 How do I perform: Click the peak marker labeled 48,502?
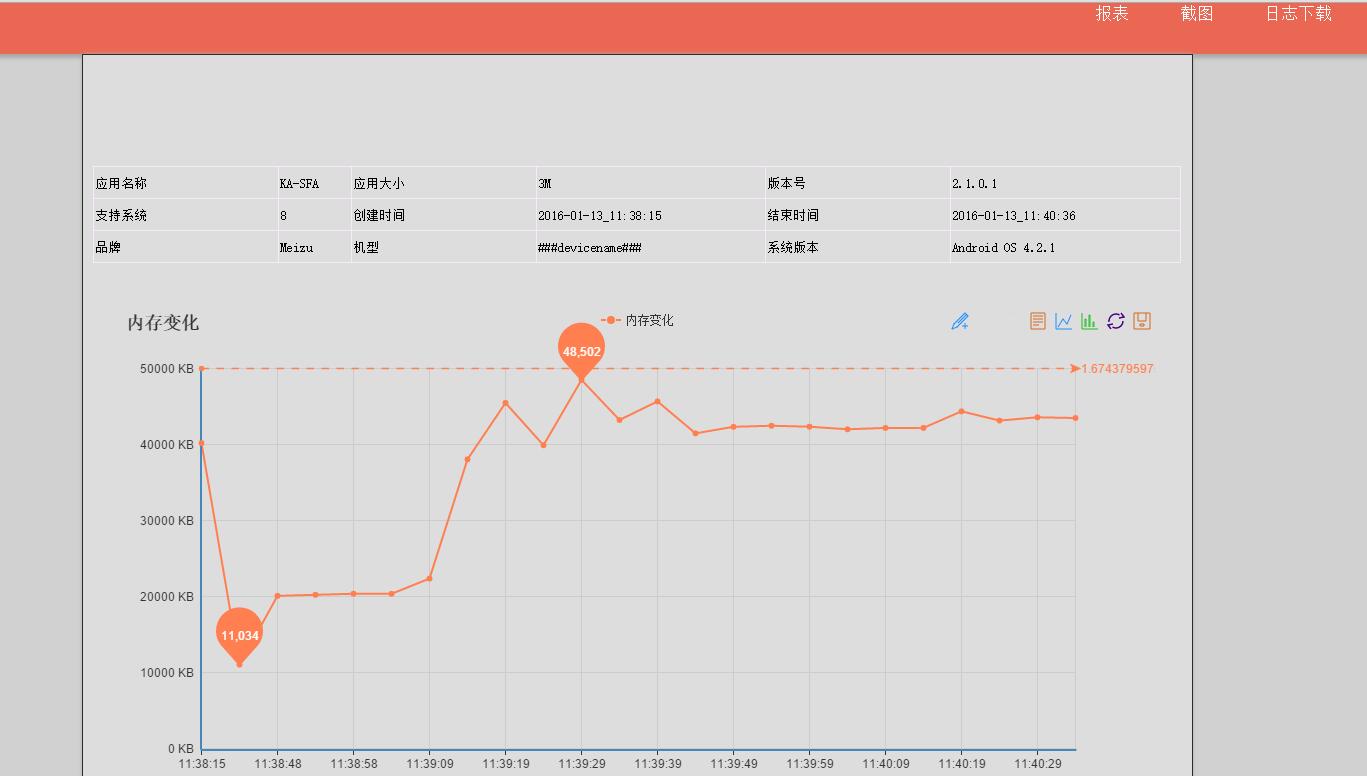pyautogui.click(x=582, y=350)
